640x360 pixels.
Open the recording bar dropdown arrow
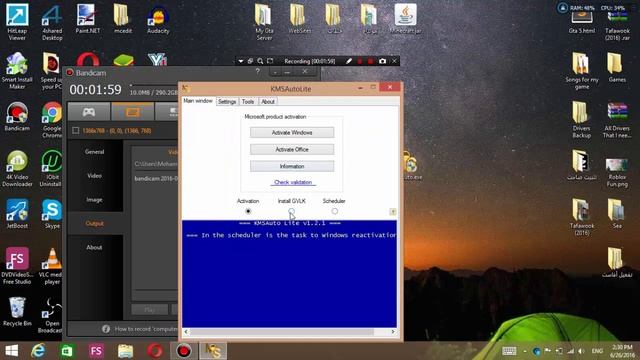[x=241, y=61]
